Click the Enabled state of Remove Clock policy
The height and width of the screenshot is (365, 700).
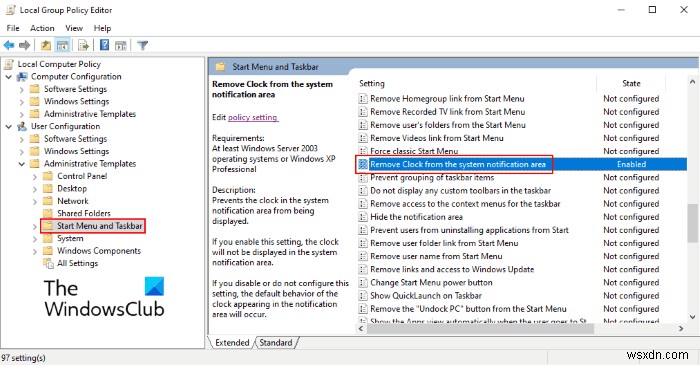pyautogui.click(x=631, y=164)
